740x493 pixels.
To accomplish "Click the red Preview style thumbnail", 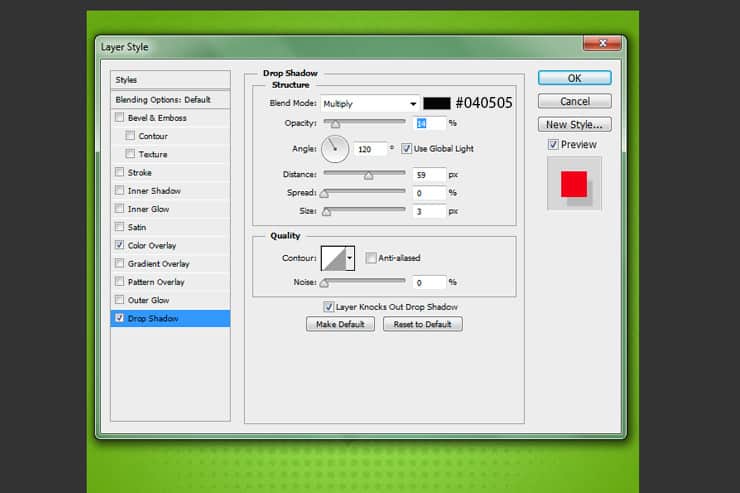I will [x=574, y=184].
